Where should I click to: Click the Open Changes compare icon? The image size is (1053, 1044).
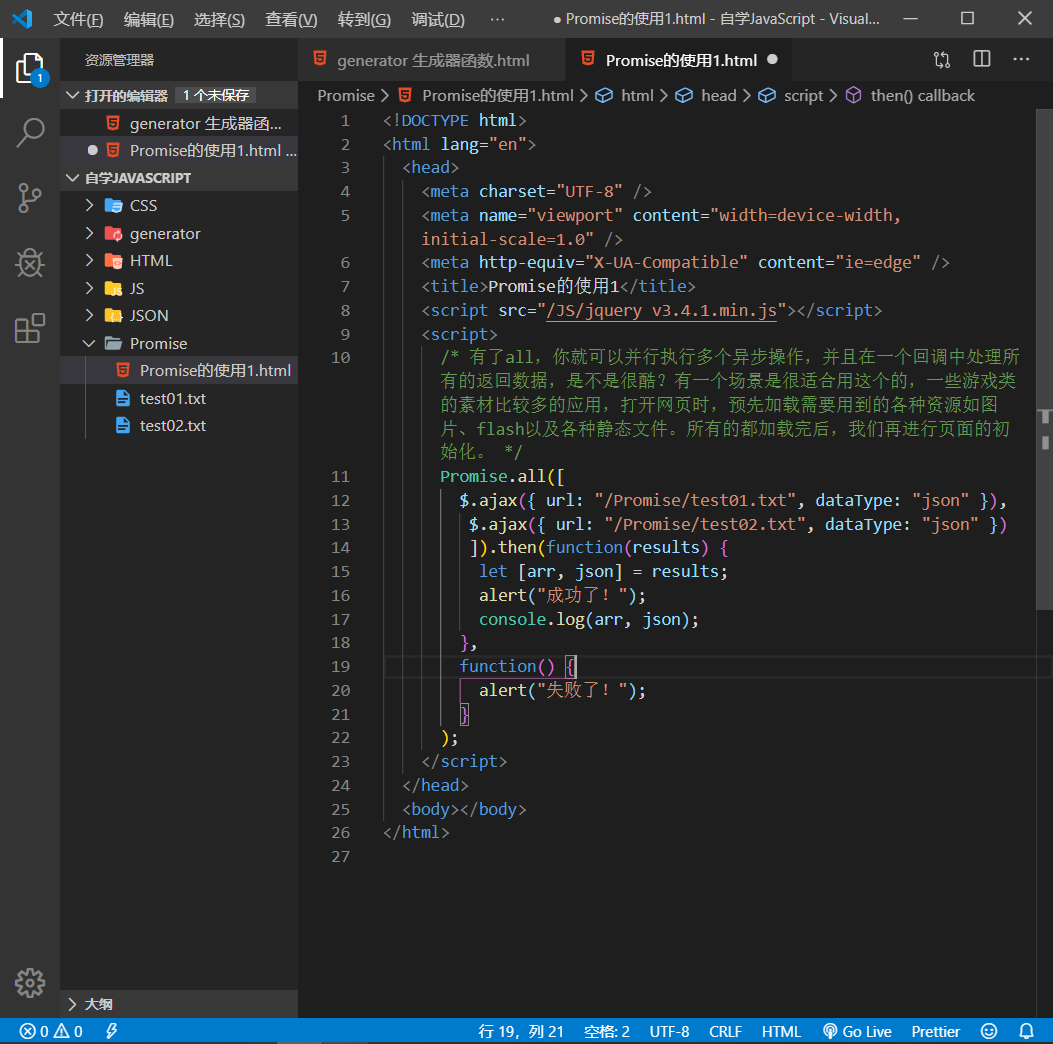[x=942, y=60]
